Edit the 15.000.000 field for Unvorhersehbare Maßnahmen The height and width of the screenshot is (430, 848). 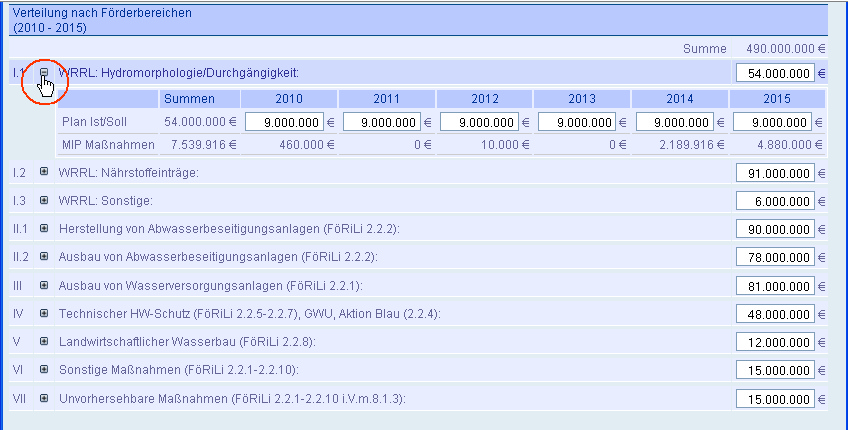coord(775,399)
